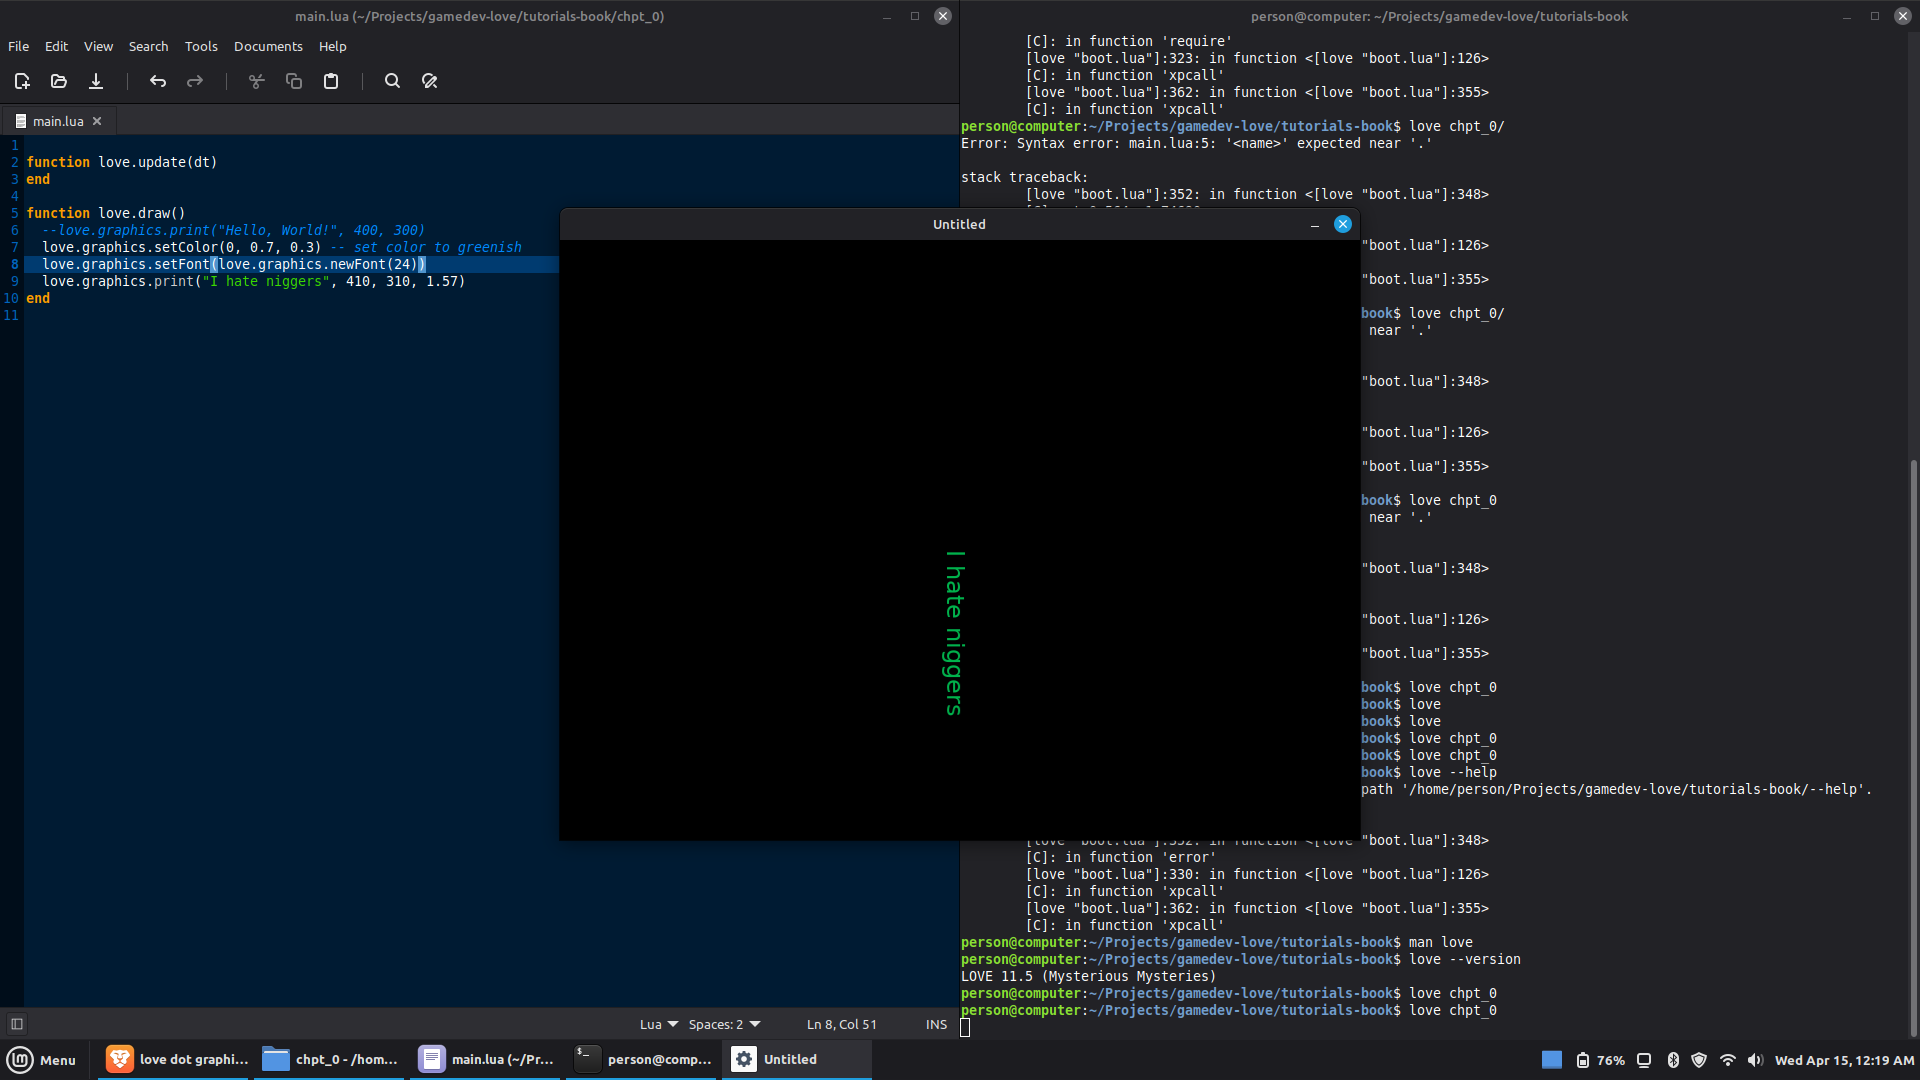Open the Documents menu
Image resolution: width=1920 pixels, height=1080 pixels.
268,46
